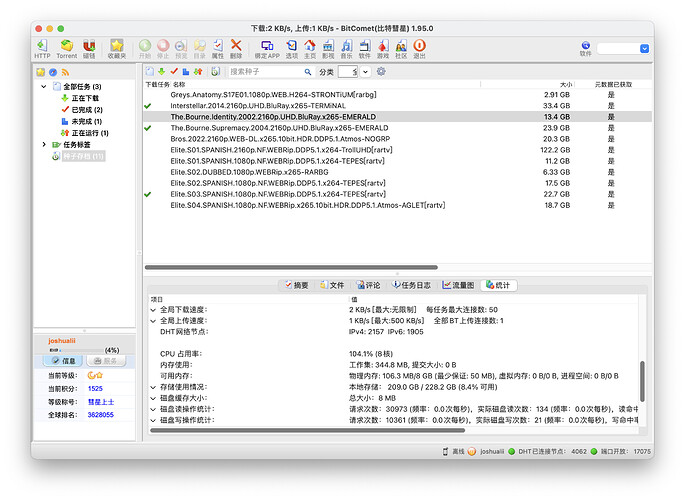
Task: Click the 属性 properties toolbar icon
Action: point(218,48)
